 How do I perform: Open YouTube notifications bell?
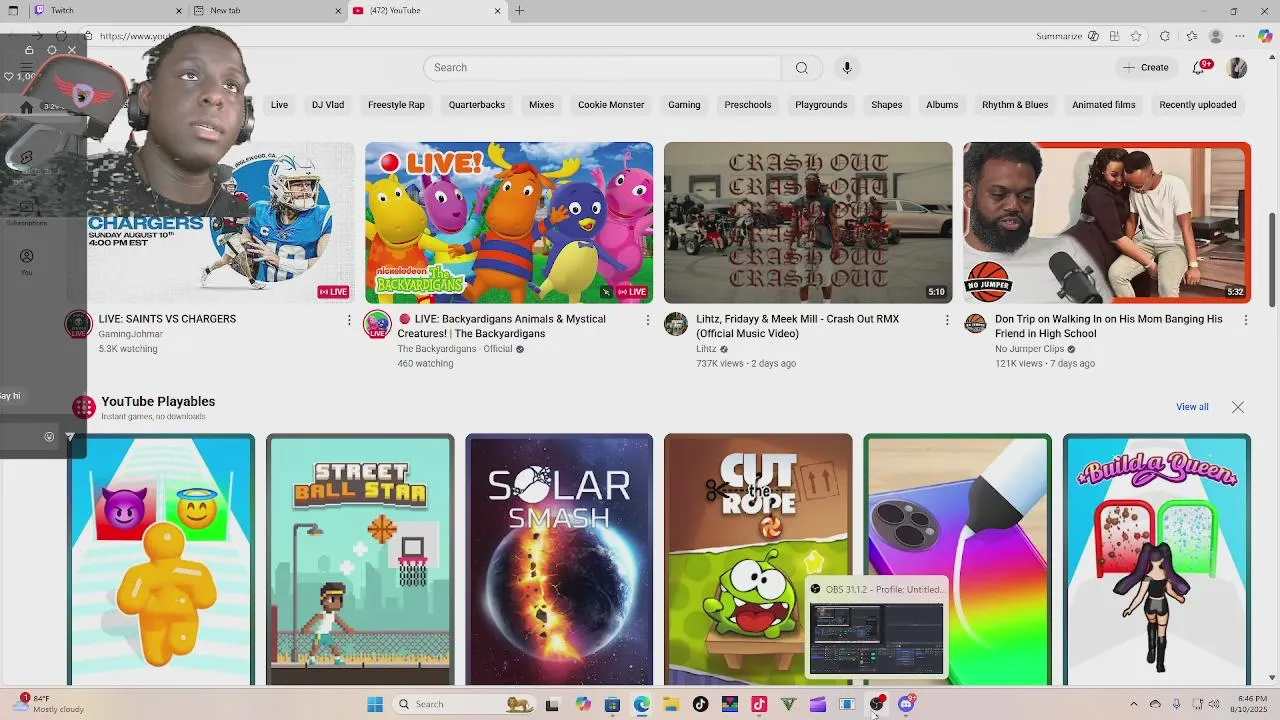(x=1200, y=68)
